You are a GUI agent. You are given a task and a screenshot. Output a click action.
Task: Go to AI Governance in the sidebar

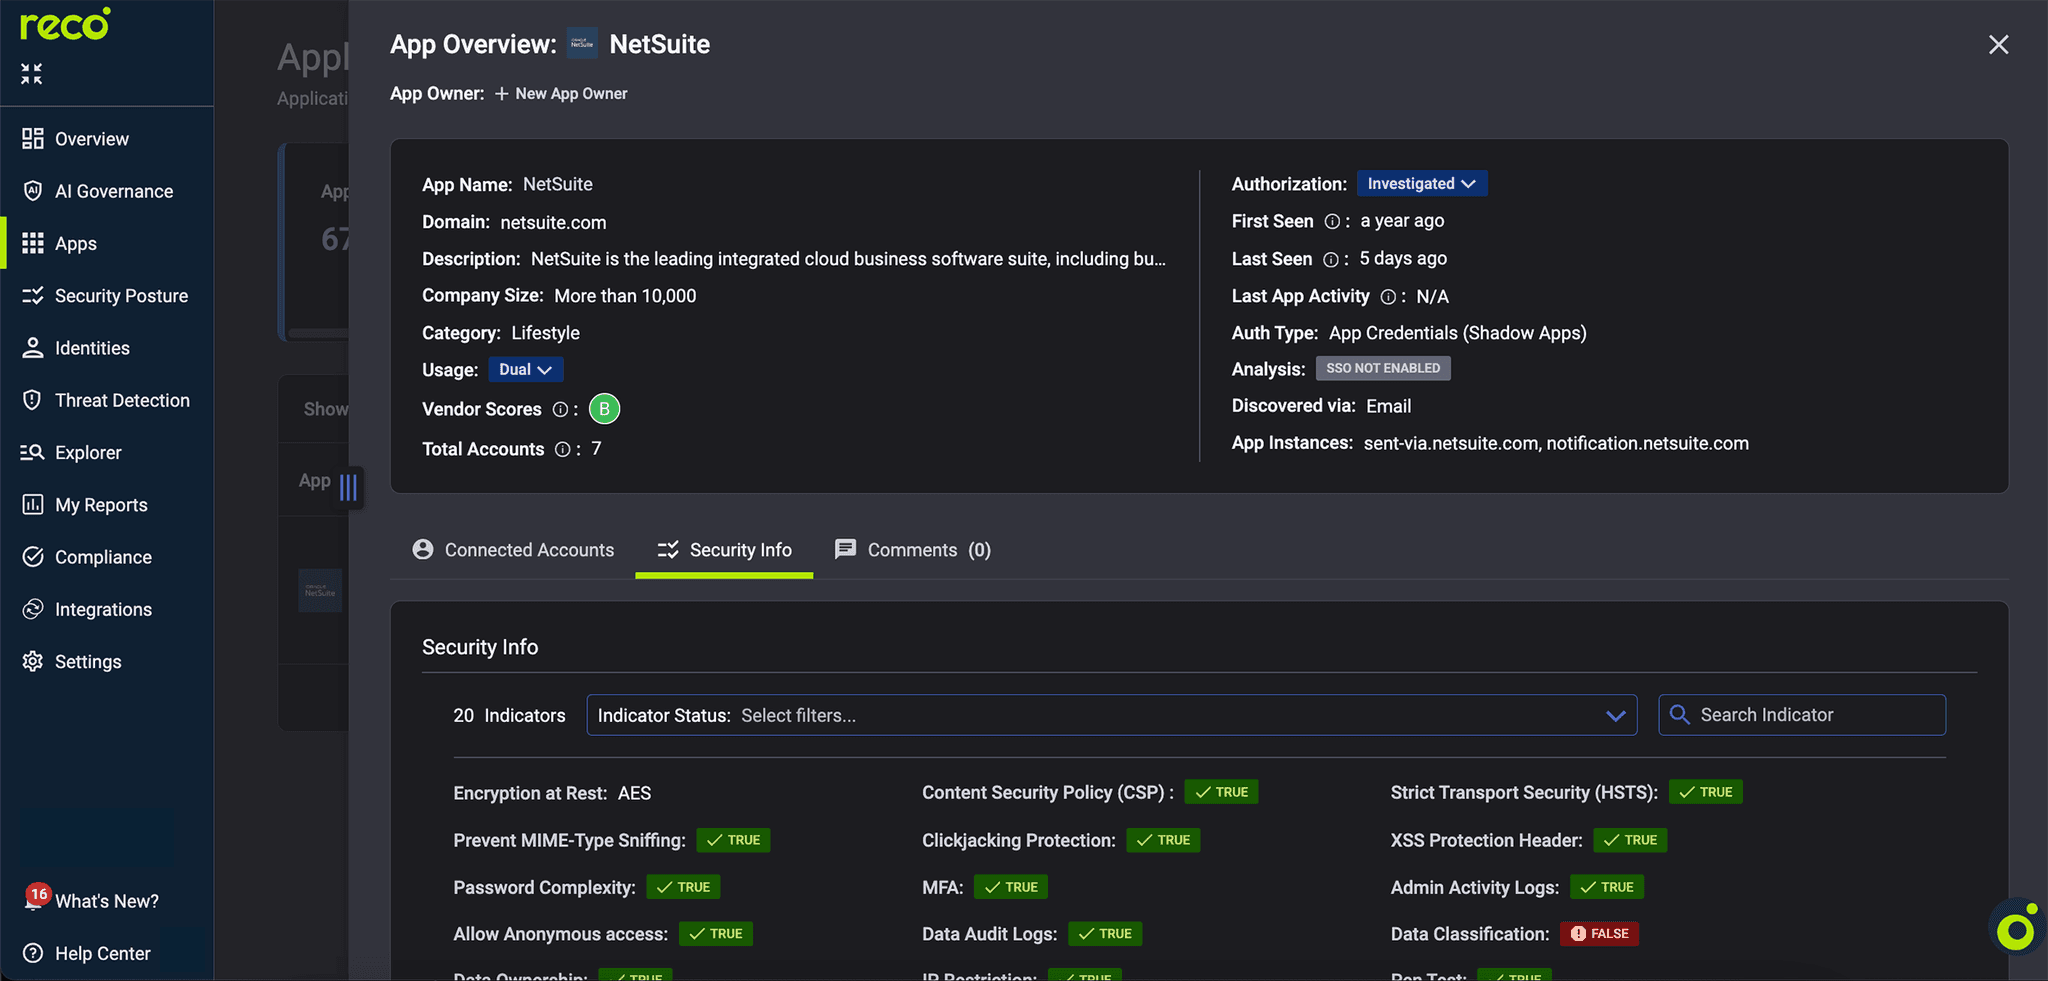click(x=114, y=191)
